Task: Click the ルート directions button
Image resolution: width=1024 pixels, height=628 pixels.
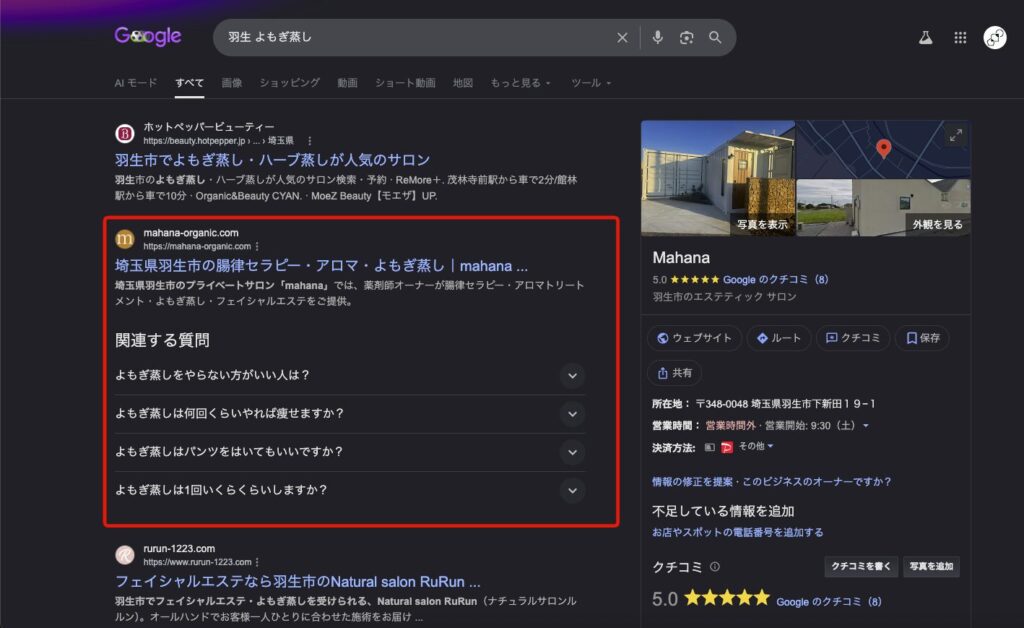Action: pos(778,338)
